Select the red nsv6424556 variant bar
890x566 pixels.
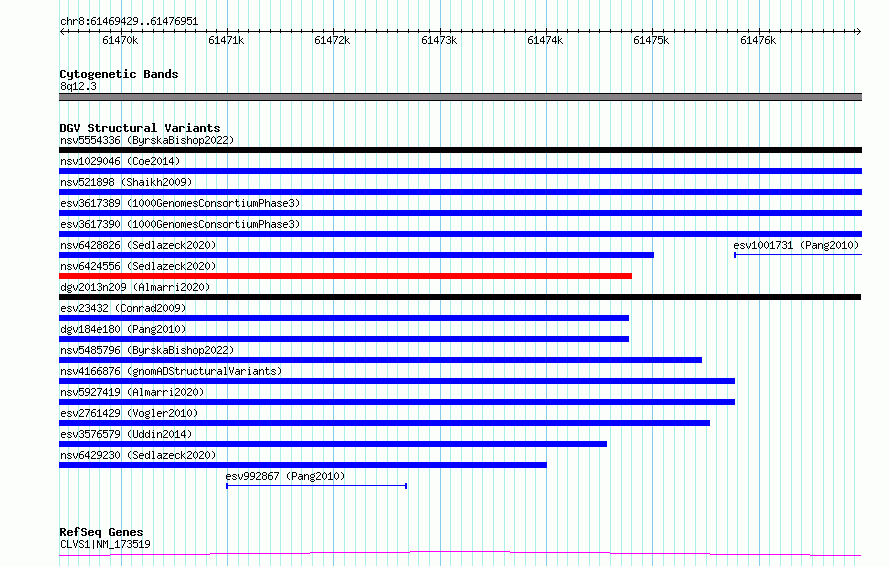coord(345,276)
